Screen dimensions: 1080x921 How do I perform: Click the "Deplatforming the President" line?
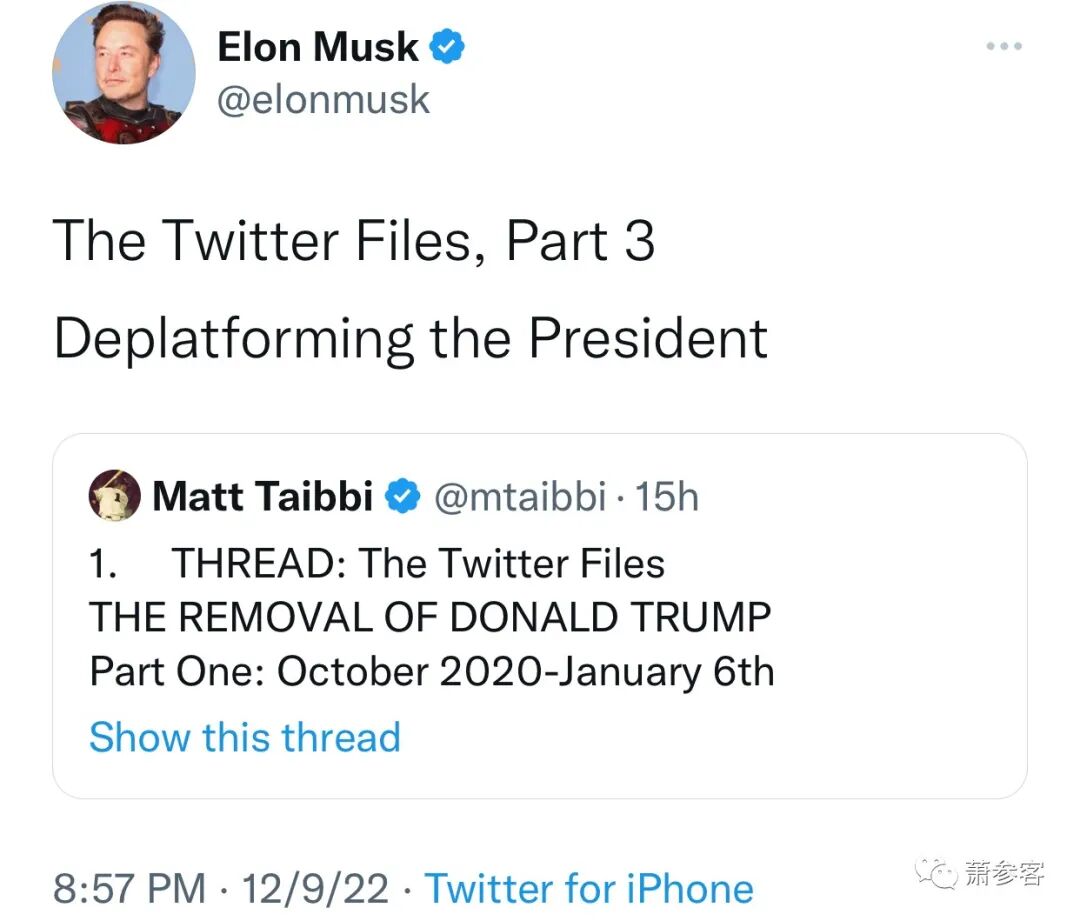(410, 339)
